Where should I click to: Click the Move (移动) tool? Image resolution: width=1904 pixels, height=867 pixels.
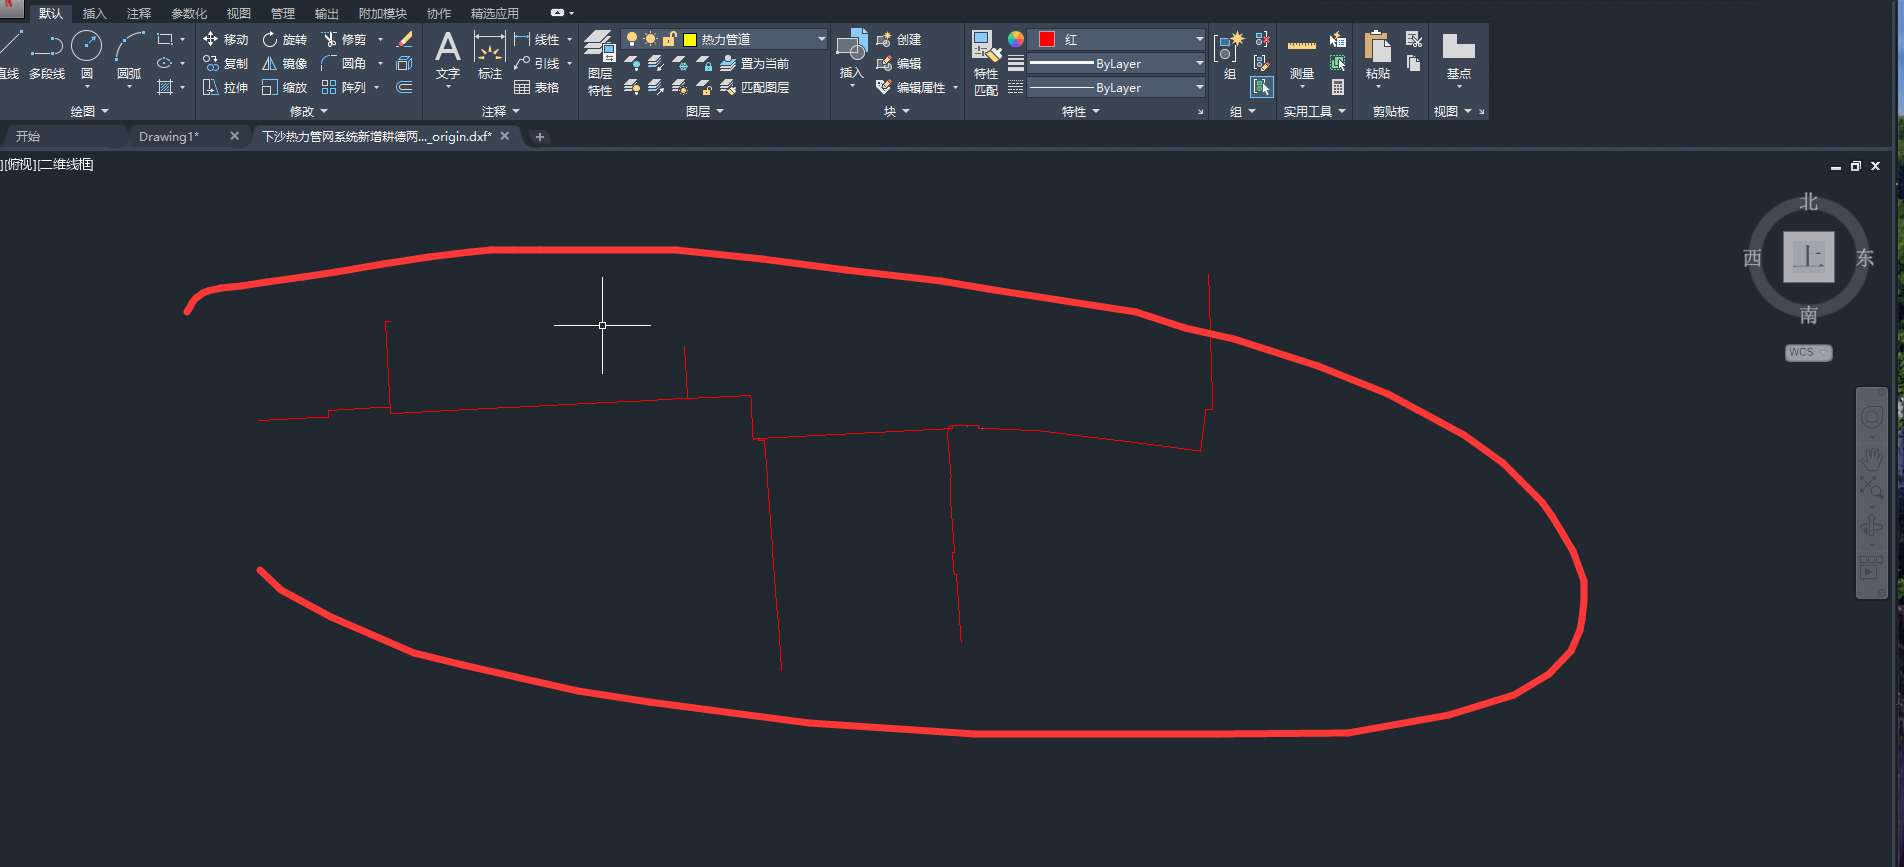pyautogui.click(x=225, y=39)
